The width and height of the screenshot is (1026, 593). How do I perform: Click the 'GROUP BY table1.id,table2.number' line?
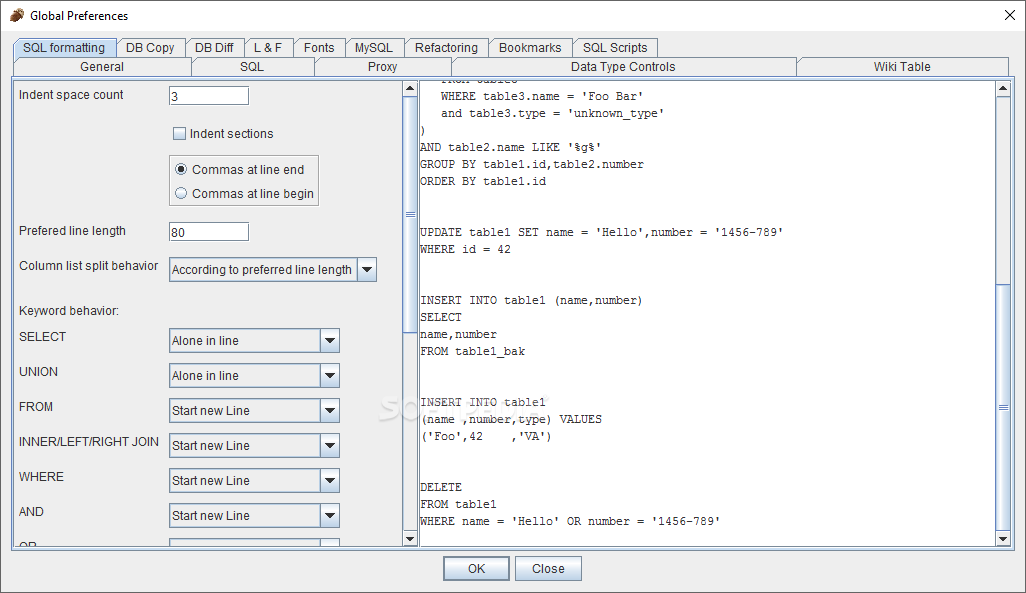pyautogui.click(x=532, y=164)
